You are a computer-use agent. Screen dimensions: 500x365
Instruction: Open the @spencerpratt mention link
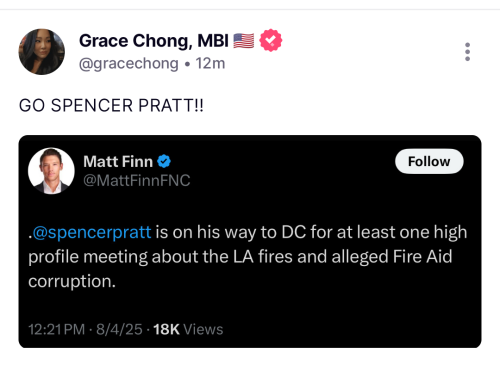90,232
